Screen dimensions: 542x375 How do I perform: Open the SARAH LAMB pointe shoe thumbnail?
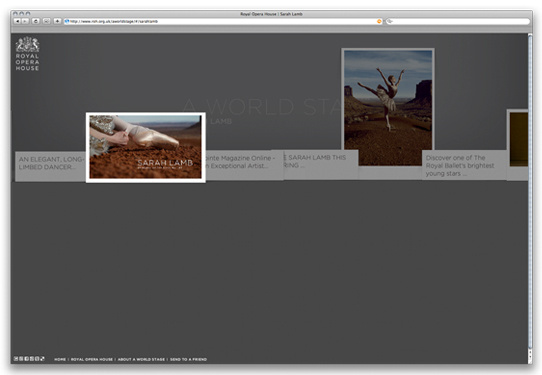[146, 147]
